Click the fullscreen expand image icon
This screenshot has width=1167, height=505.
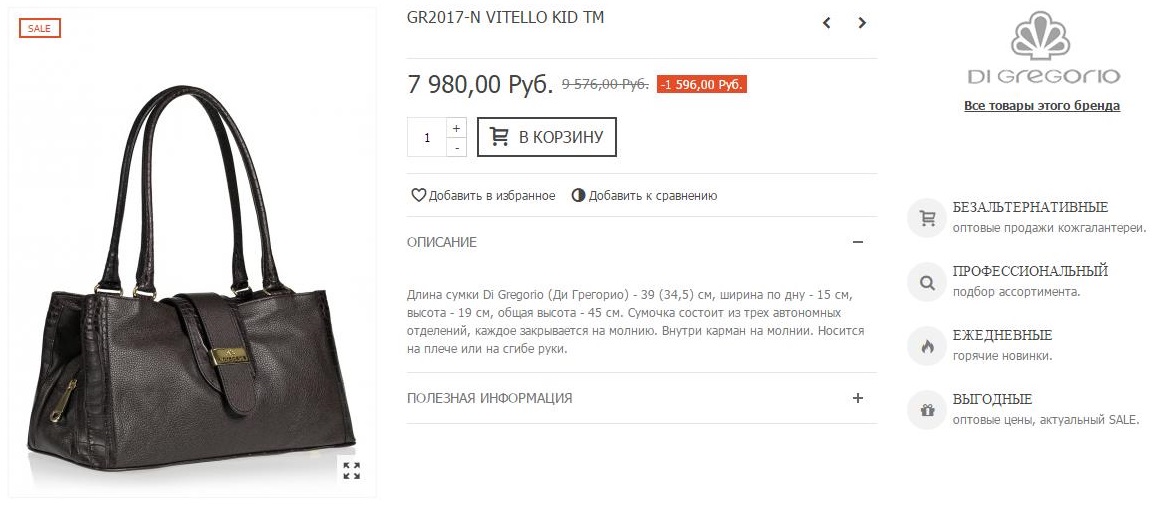point(351,470)
